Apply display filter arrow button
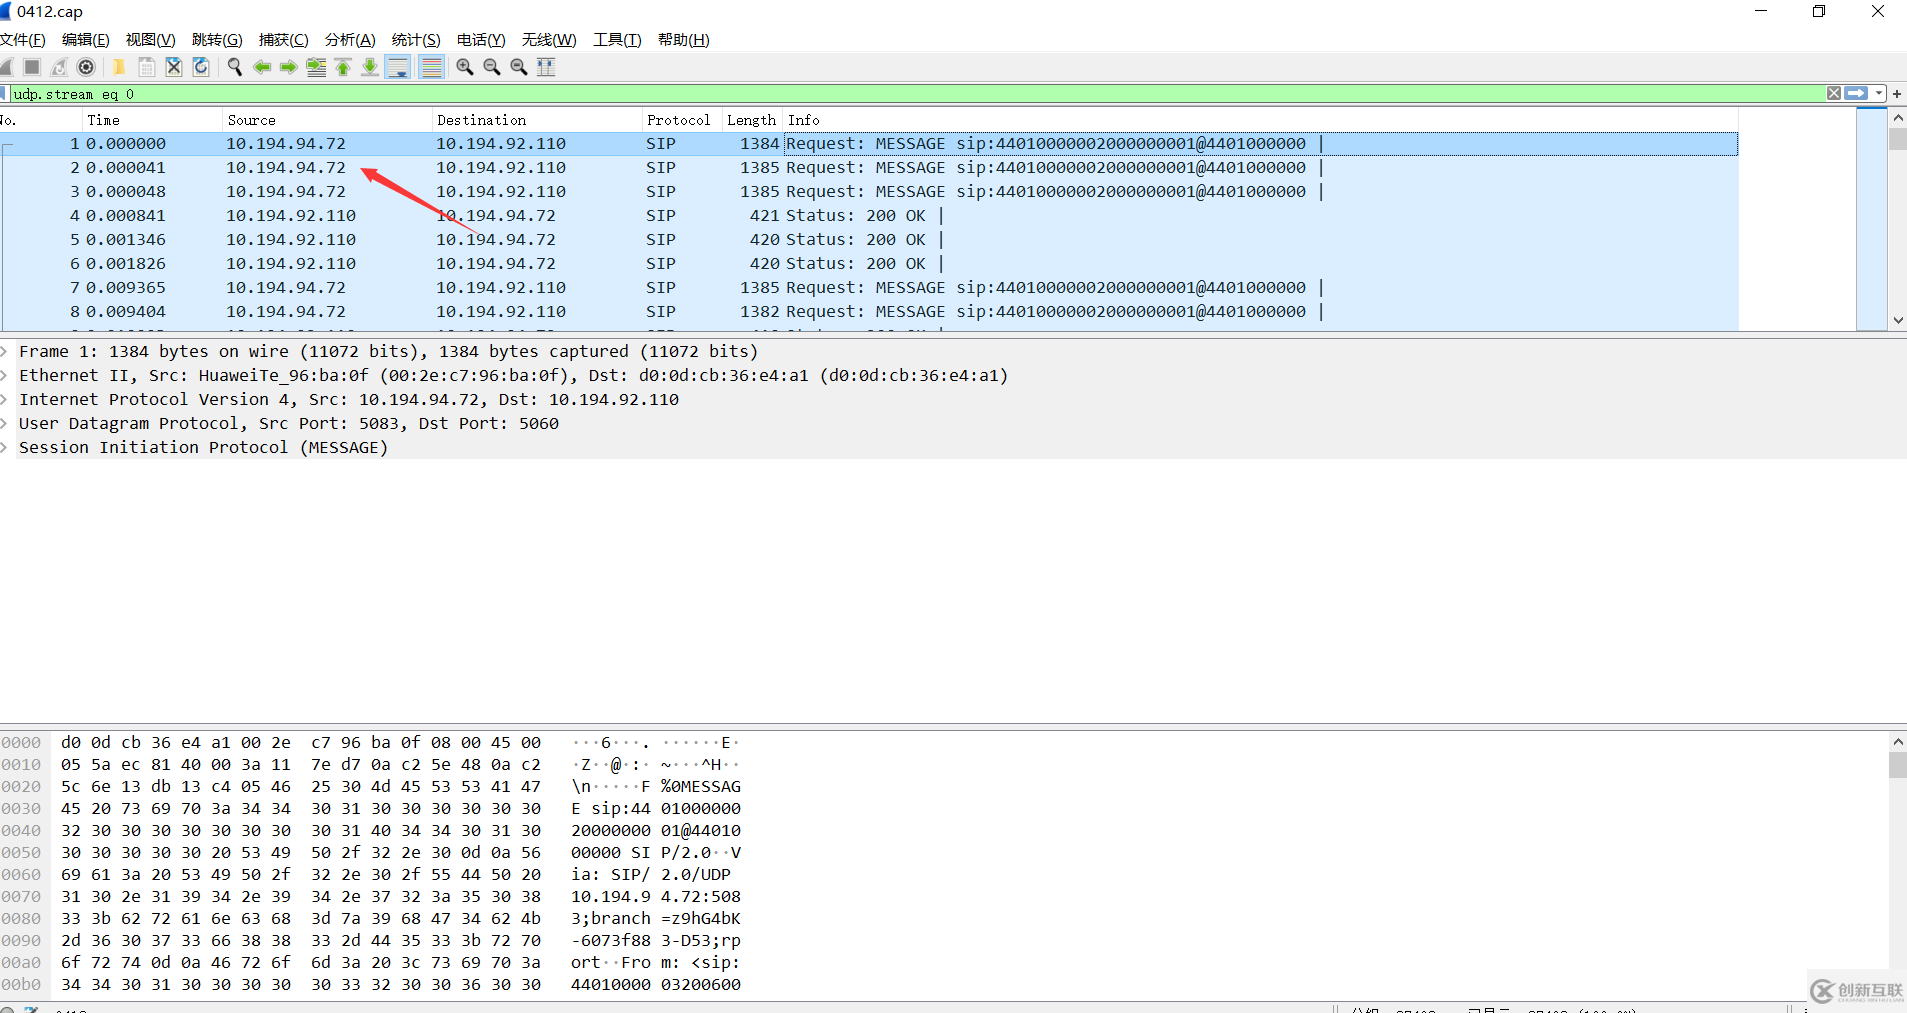1907x1013 pixels. [1857, 93]
